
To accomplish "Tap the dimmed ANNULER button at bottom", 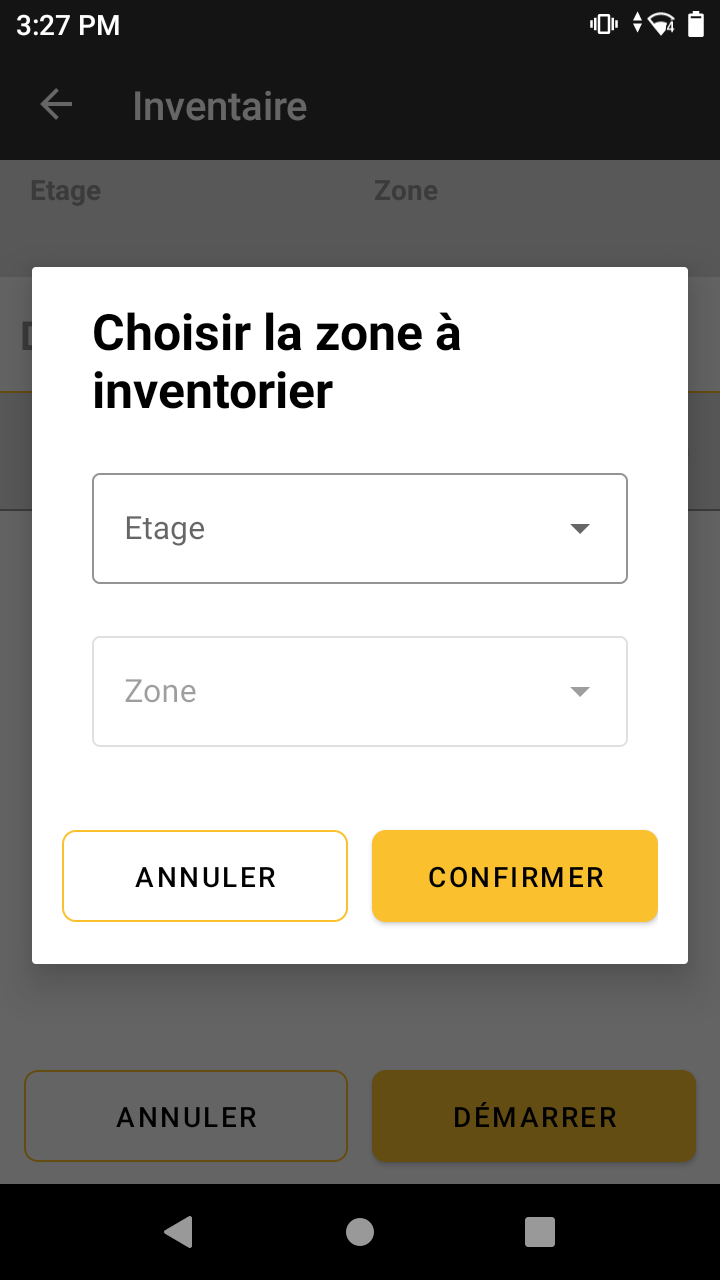I will 186,1116.
